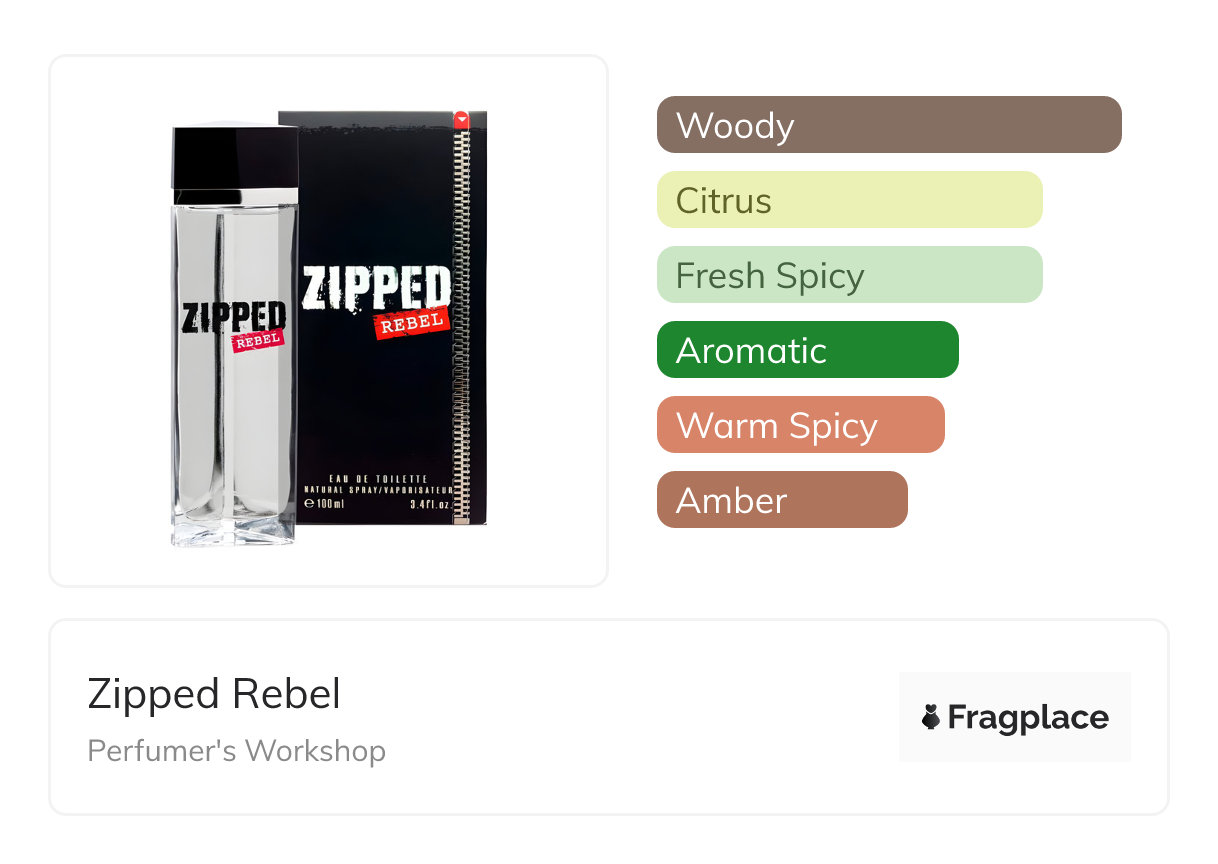Image resolution: width=1218 pixels, height=864 pixels.
Task: Open the Perfumer's Workshop brand link
Action: pos(236,750)
